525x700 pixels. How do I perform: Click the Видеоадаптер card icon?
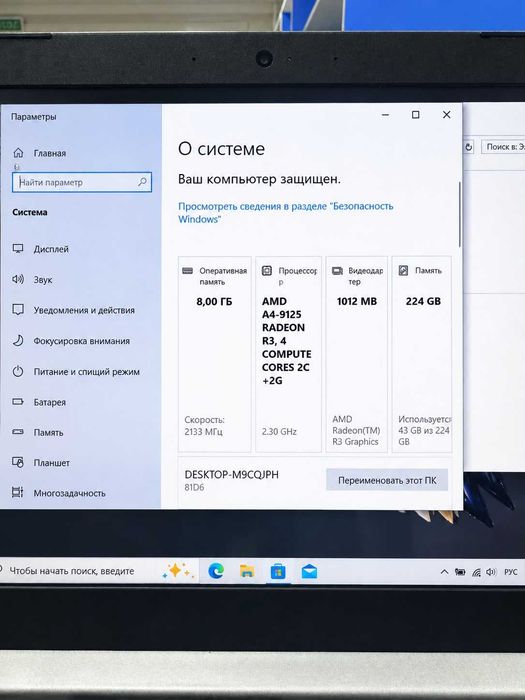pyautogui.click(x=338, y=271)
